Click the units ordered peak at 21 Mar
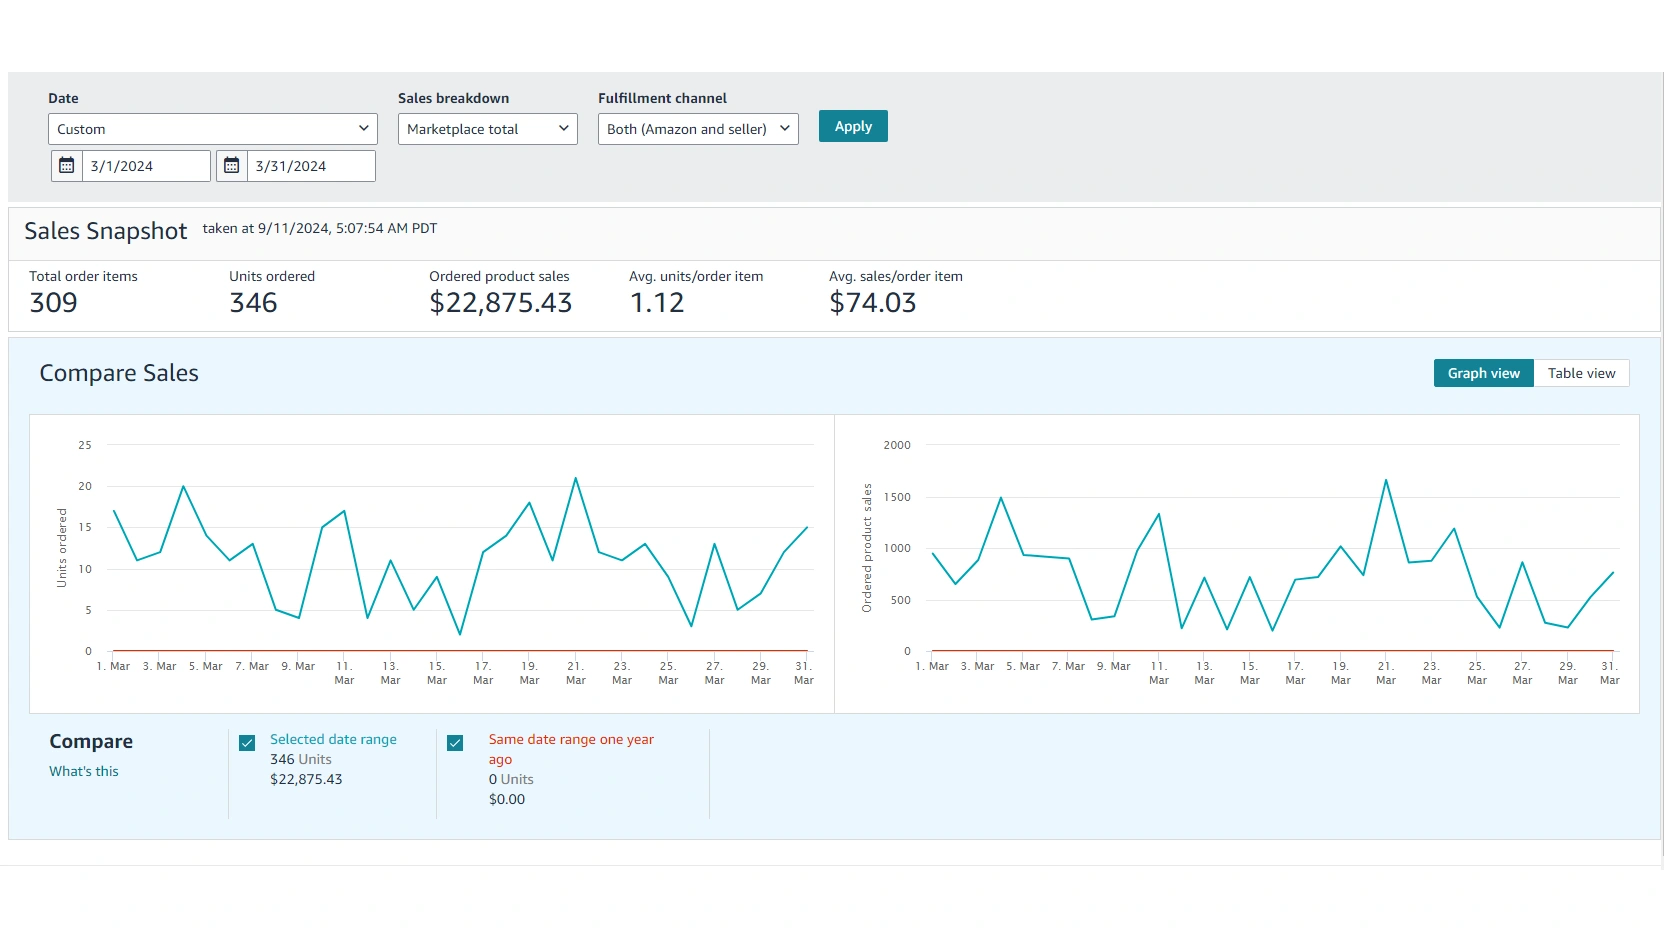This screenshot has height=936, width=1664. click(x=575, y=478)
